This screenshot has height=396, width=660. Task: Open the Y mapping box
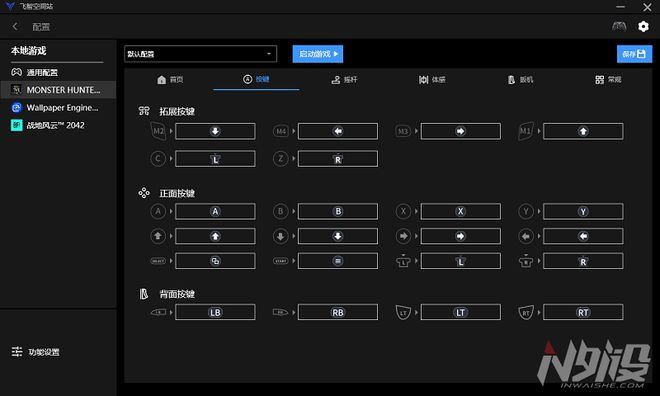583,211
